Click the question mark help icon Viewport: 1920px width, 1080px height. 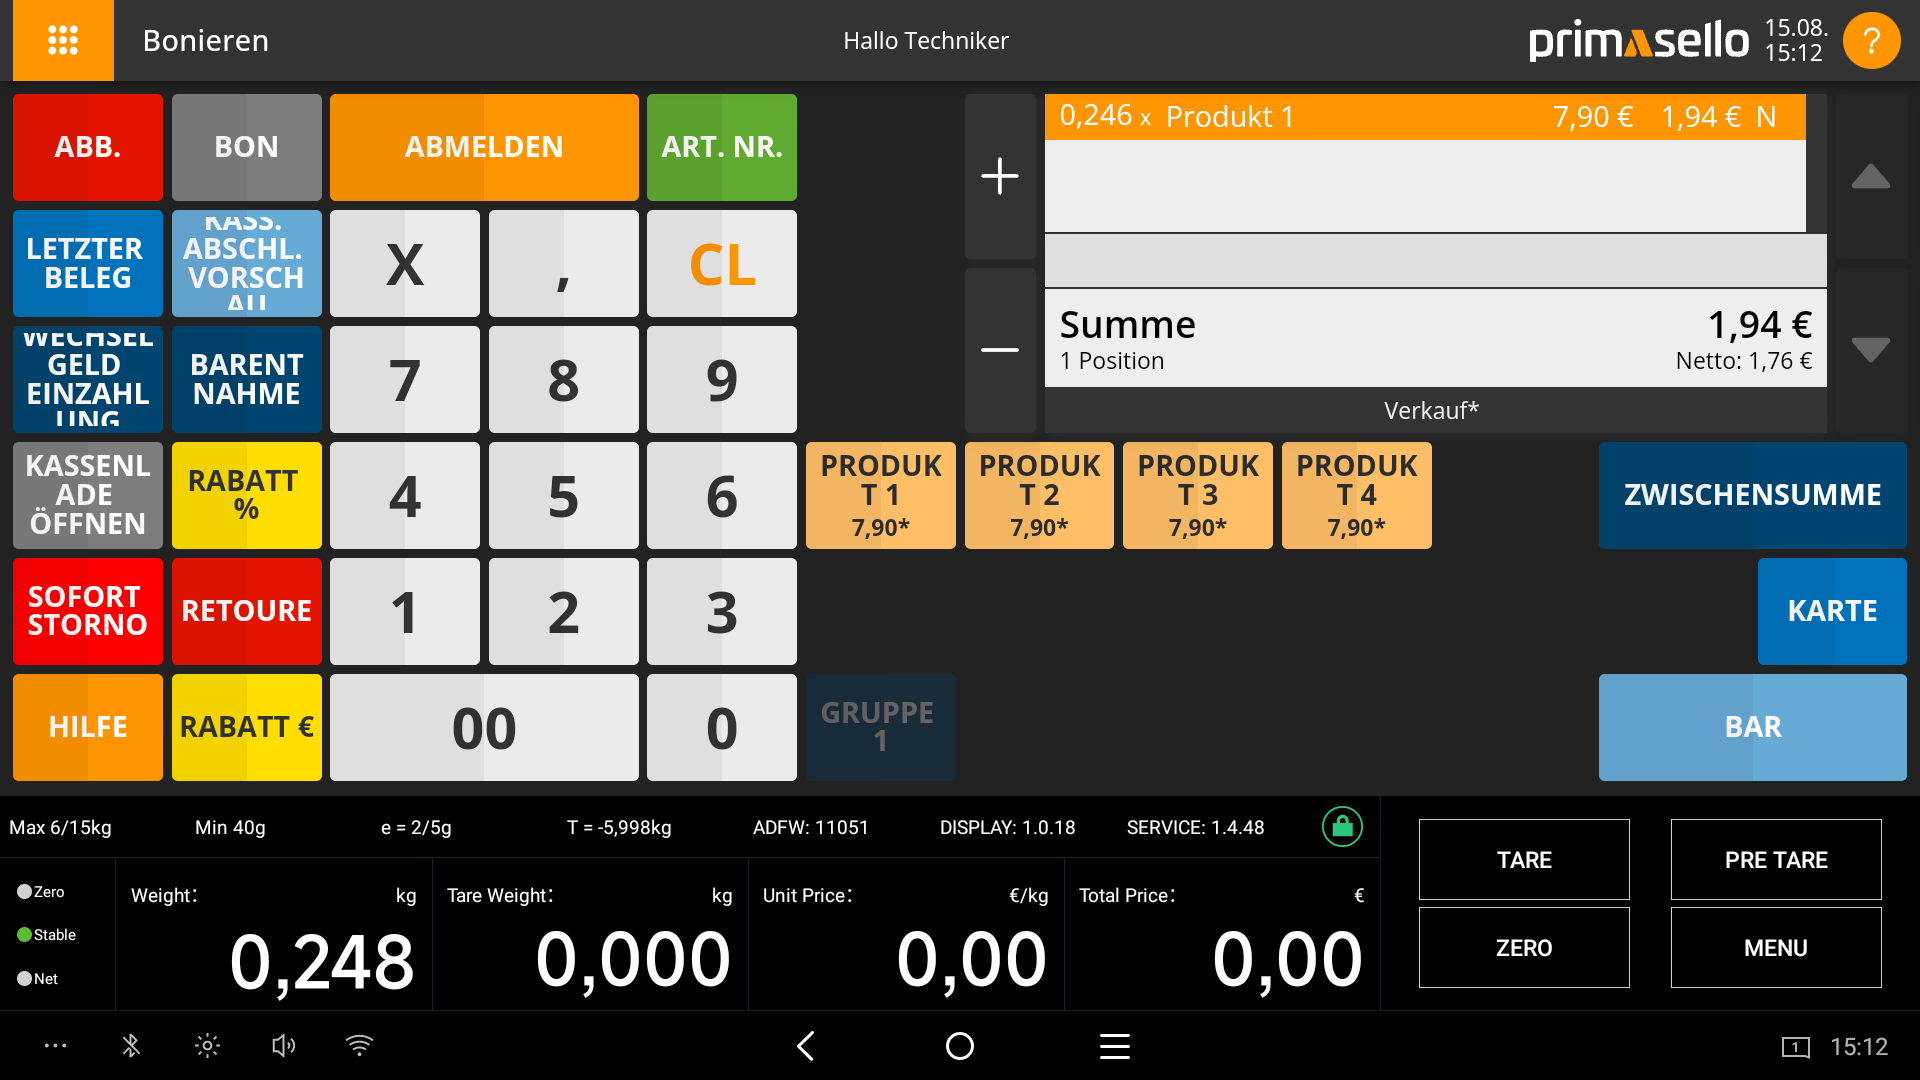pyautogui.click(x=1871, y=41)
